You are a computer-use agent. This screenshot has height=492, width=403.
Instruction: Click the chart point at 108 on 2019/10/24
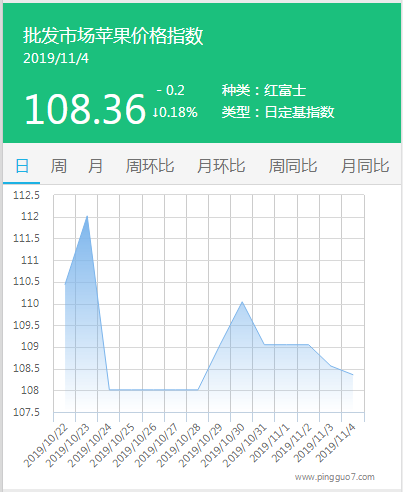[x=109, y=390]
